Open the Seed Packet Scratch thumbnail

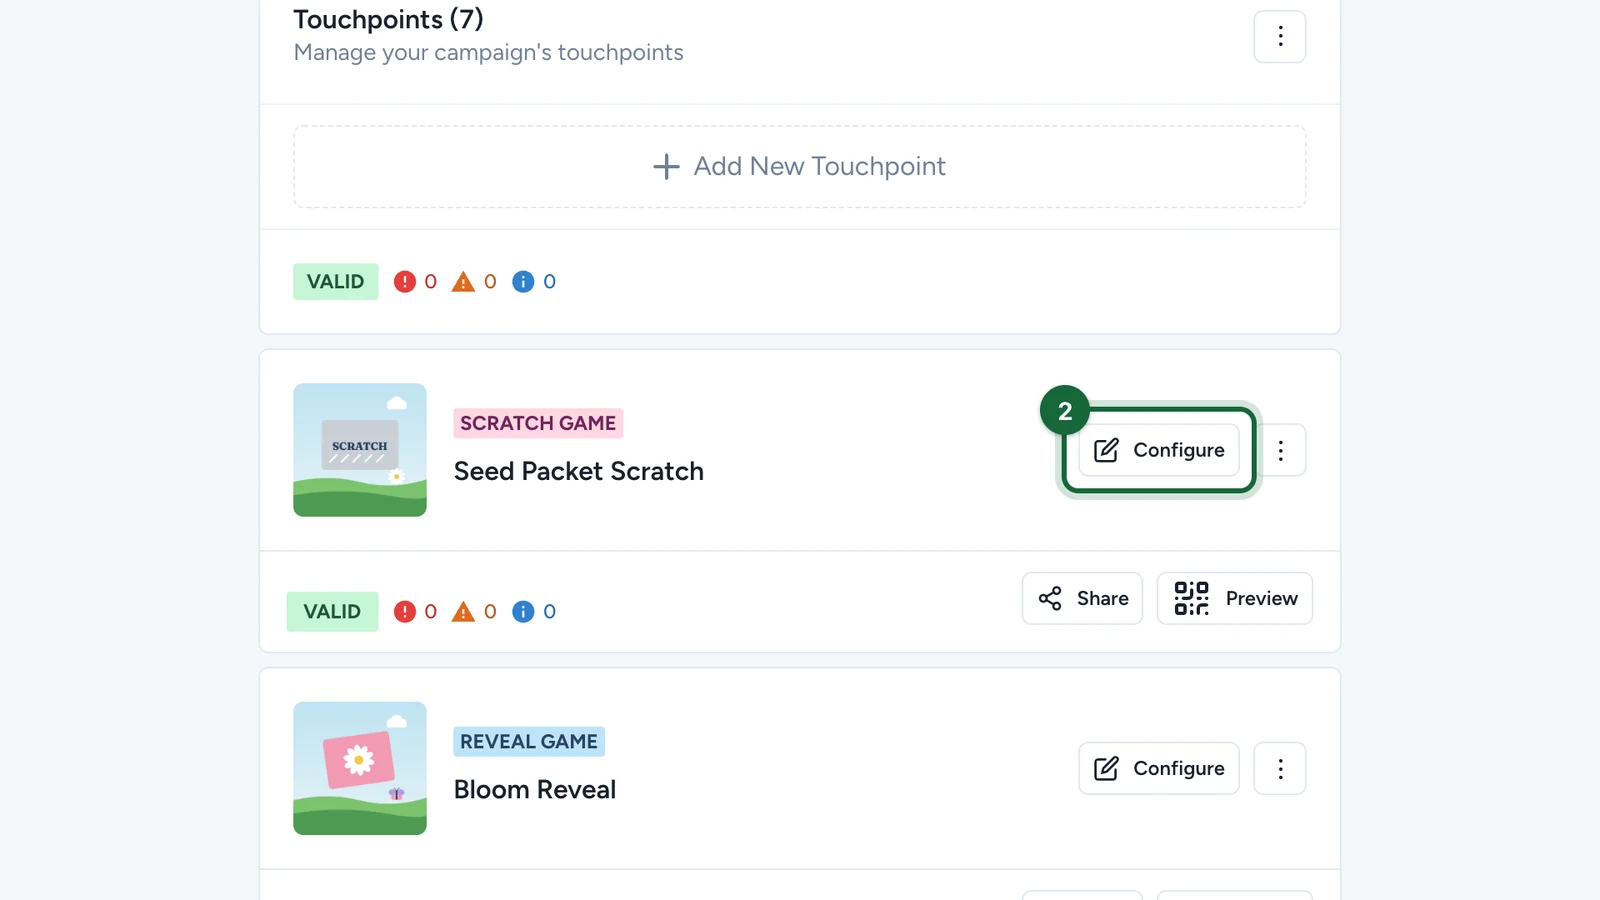(360, 450)
